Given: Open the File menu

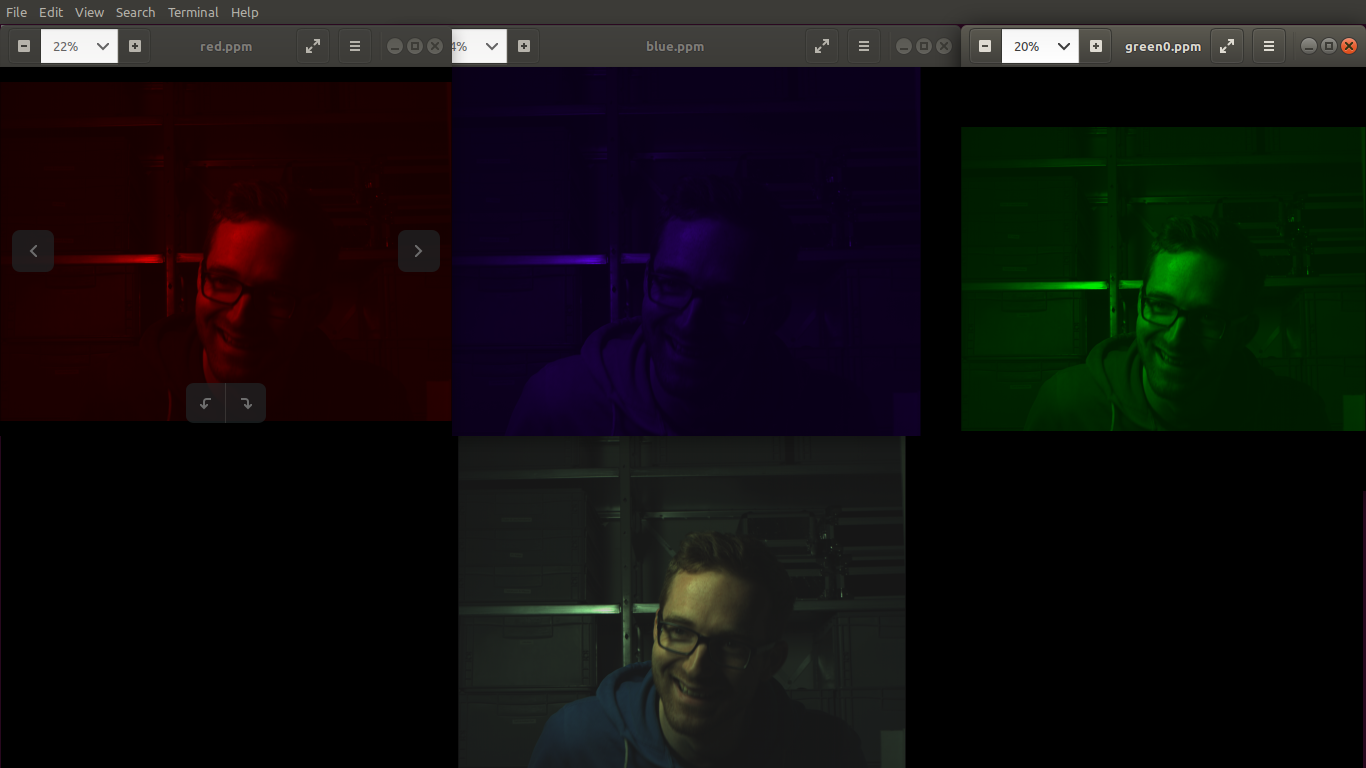Looking at the screenshot, I should [16, 12].
